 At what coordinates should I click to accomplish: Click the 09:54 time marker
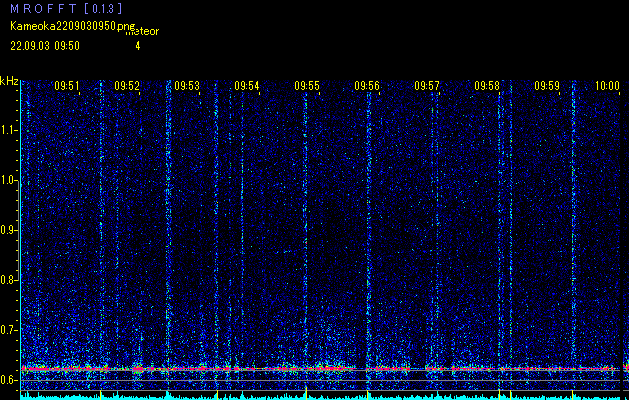click(247, 86)
